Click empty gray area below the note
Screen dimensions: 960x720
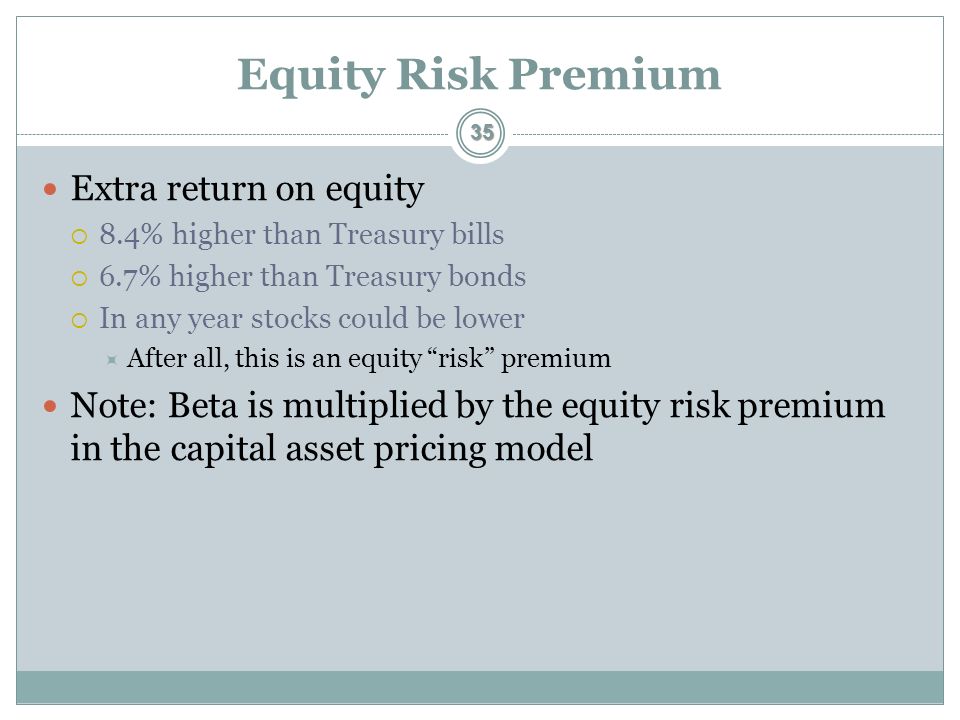pos(480,569)
